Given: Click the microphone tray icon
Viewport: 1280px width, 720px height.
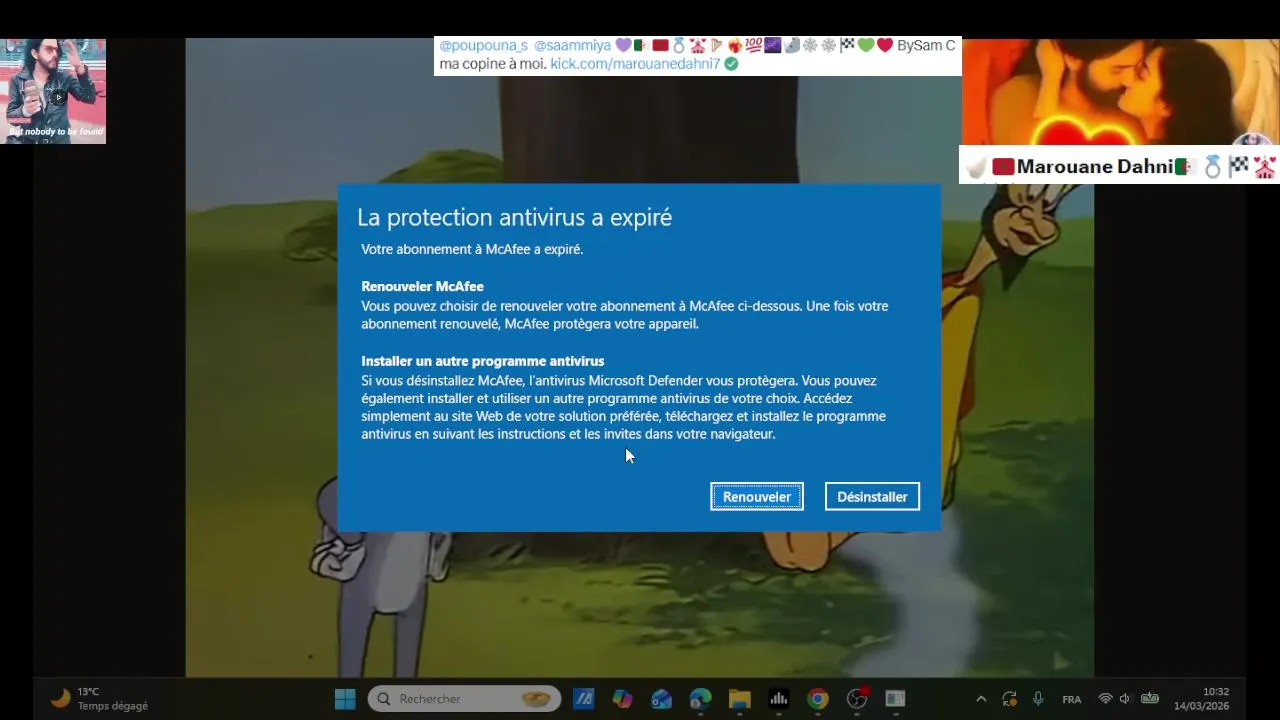Looking at the screenshot, I should pyautogui.click(x=1038, y=699).
